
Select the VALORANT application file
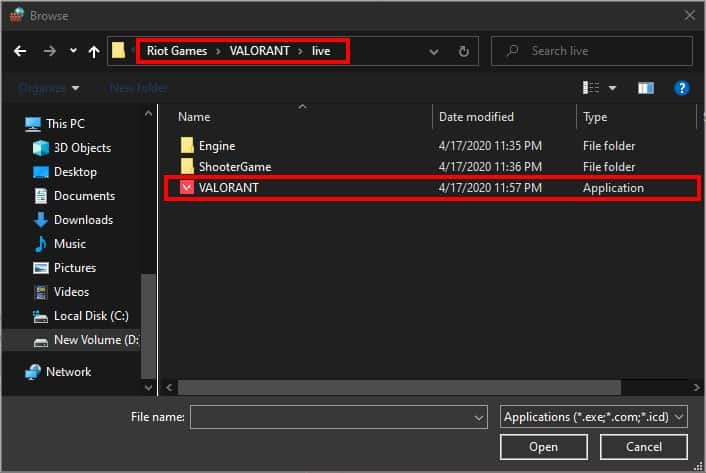[x=432, y=188]
